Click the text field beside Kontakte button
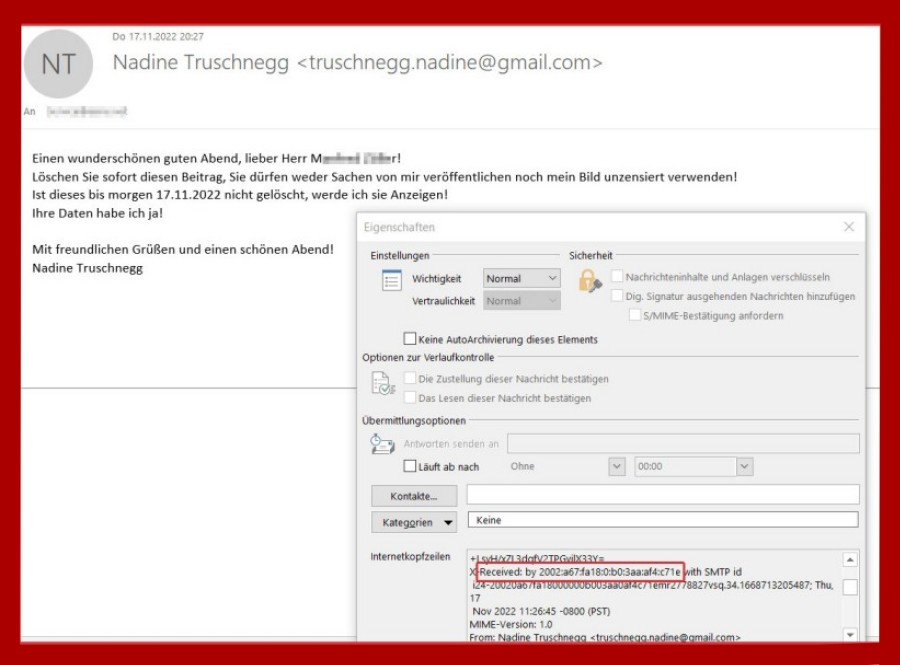 click(x=662, y=495)
